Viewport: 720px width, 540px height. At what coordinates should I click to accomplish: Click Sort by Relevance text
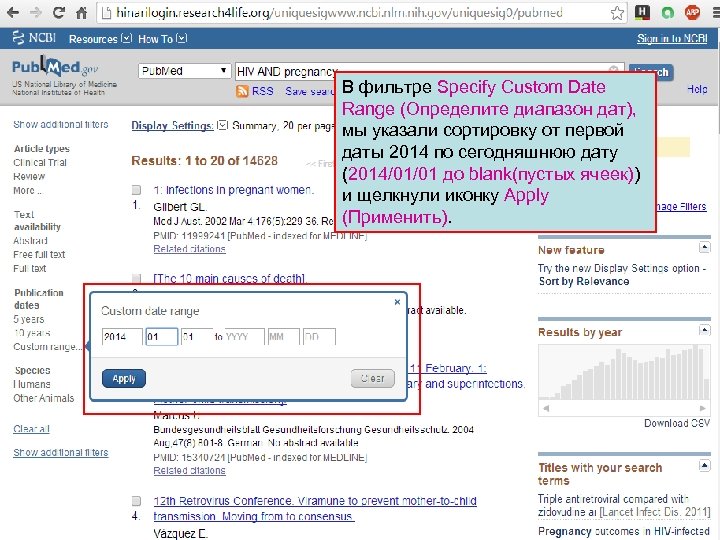tap(584, 281)
